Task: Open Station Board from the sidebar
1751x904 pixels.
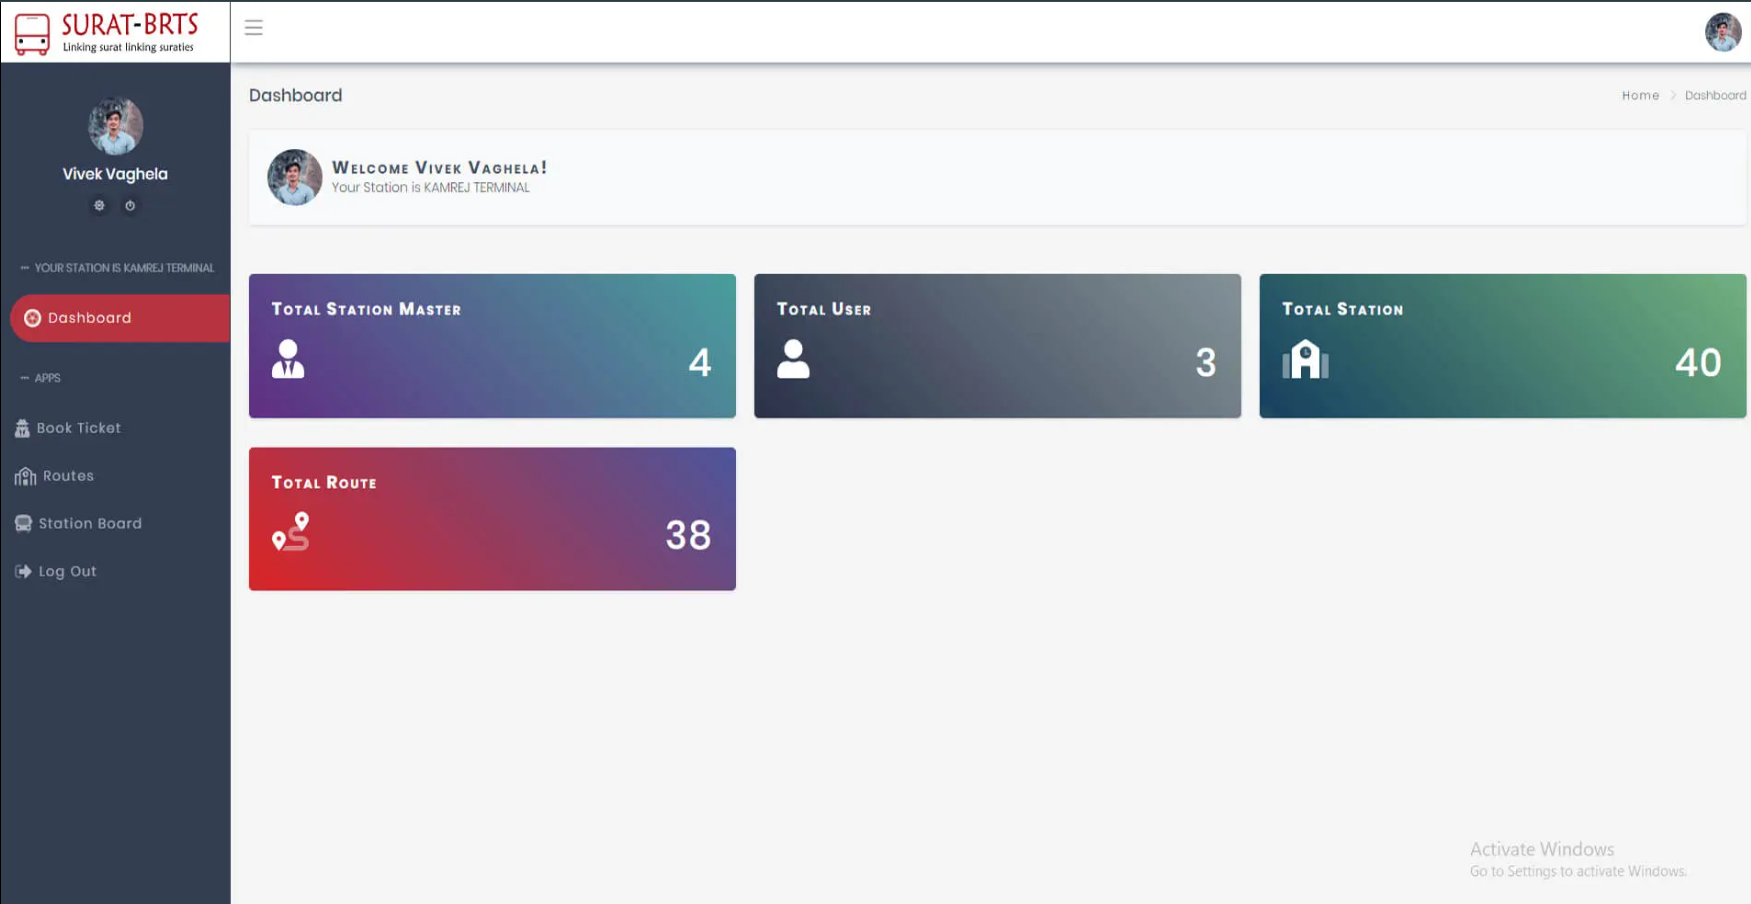Action: pos(89,523)
